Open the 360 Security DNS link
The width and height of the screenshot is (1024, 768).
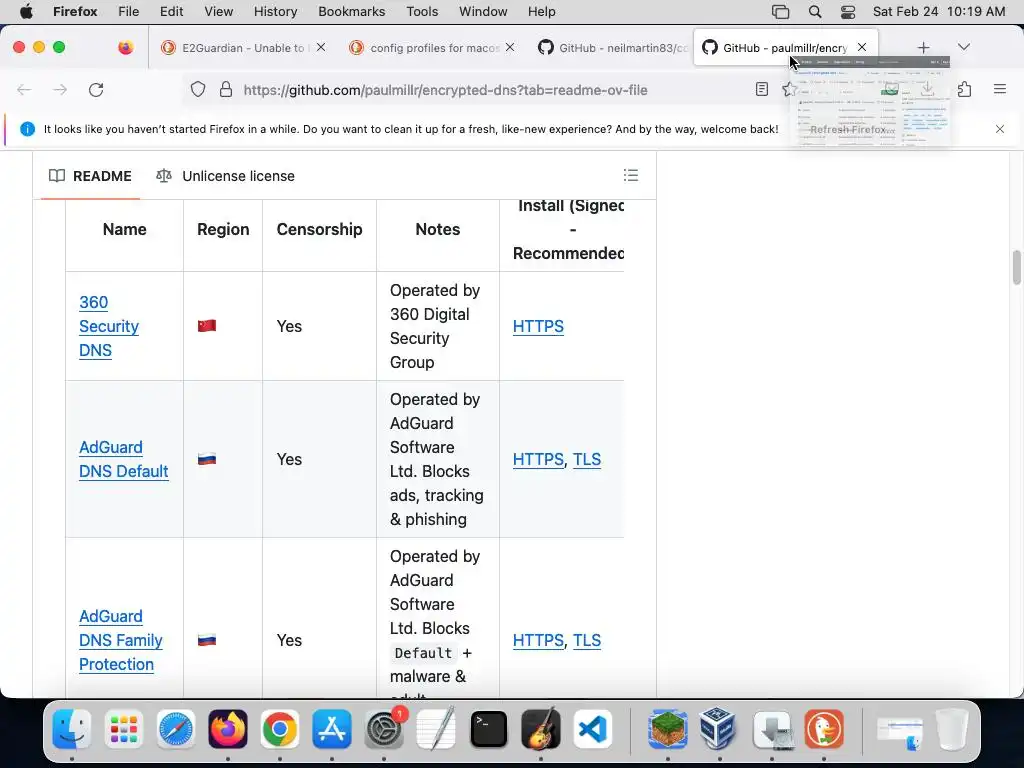pyautogui.click(x=108, y=326)
